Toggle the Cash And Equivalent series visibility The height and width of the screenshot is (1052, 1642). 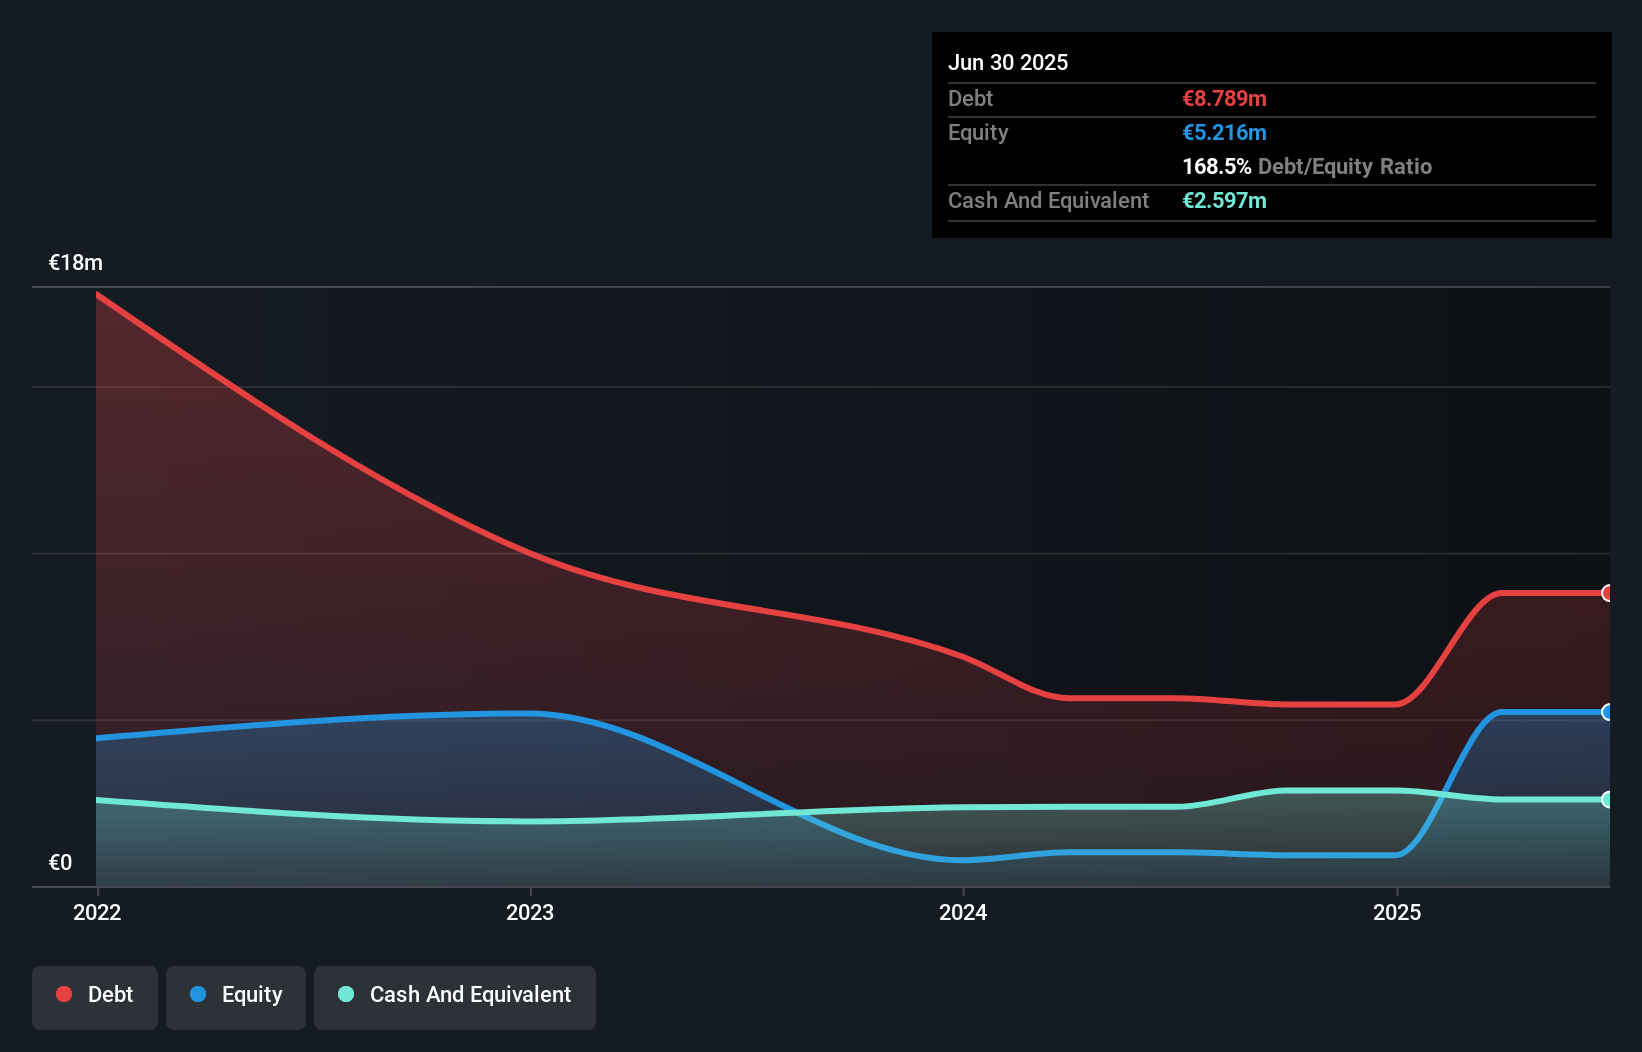point(454,996)
